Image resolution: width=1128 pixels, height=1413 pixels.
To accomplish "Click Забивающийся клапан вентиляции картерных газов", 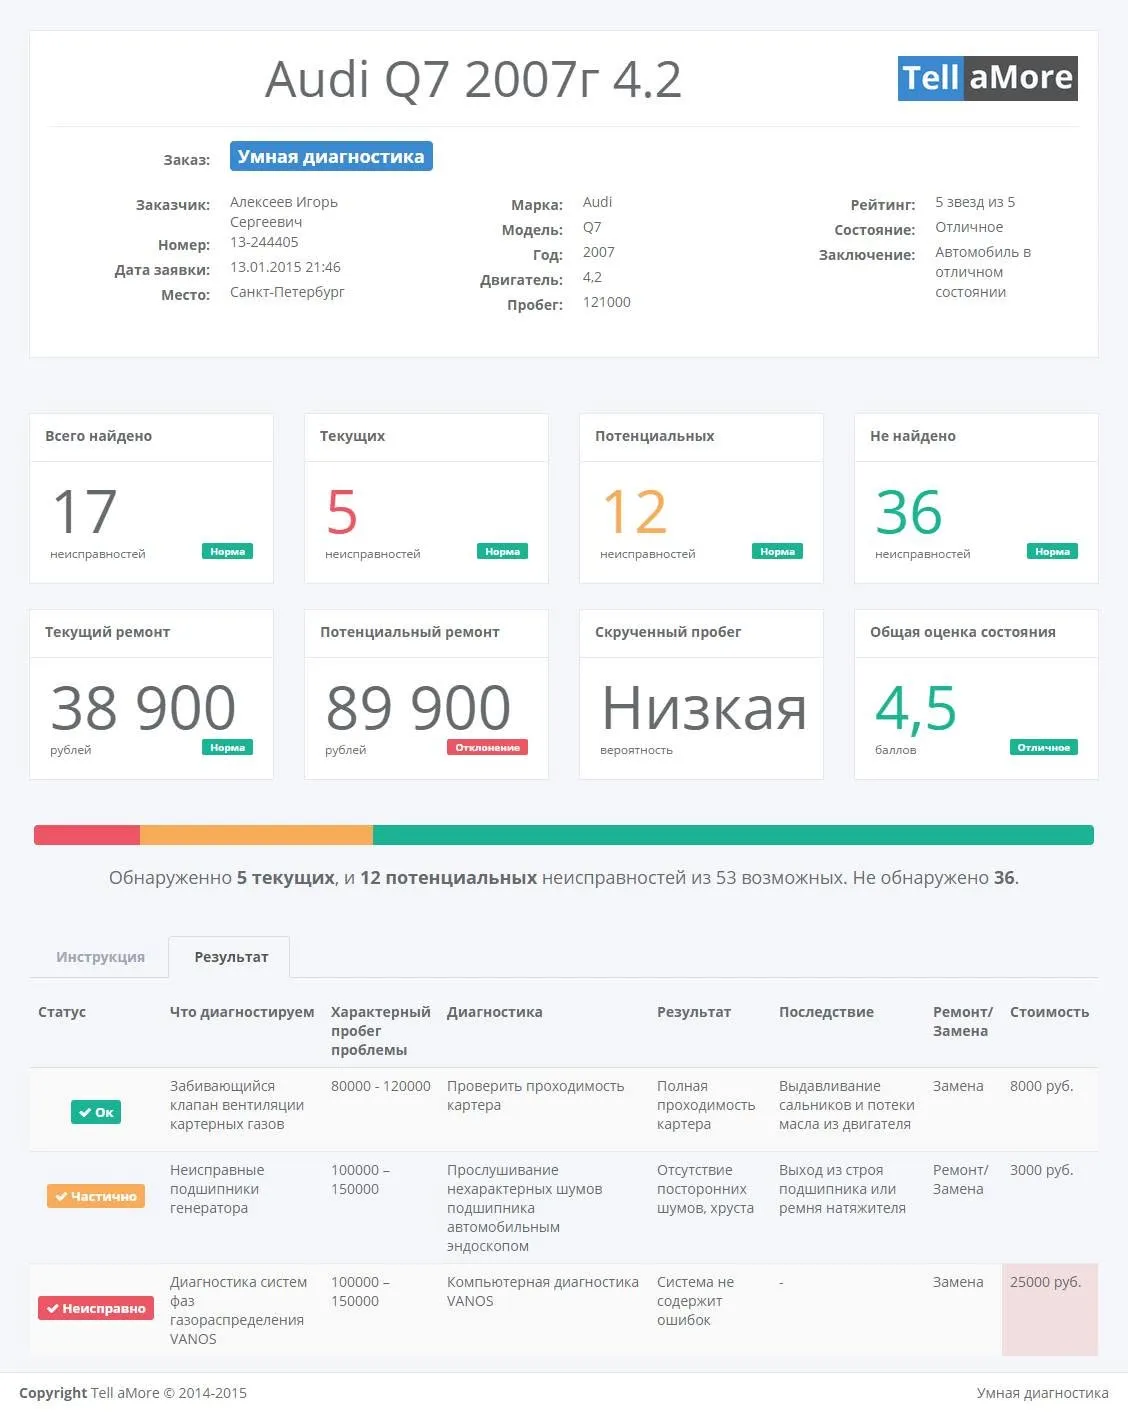I will click(x=237, y=1105).
